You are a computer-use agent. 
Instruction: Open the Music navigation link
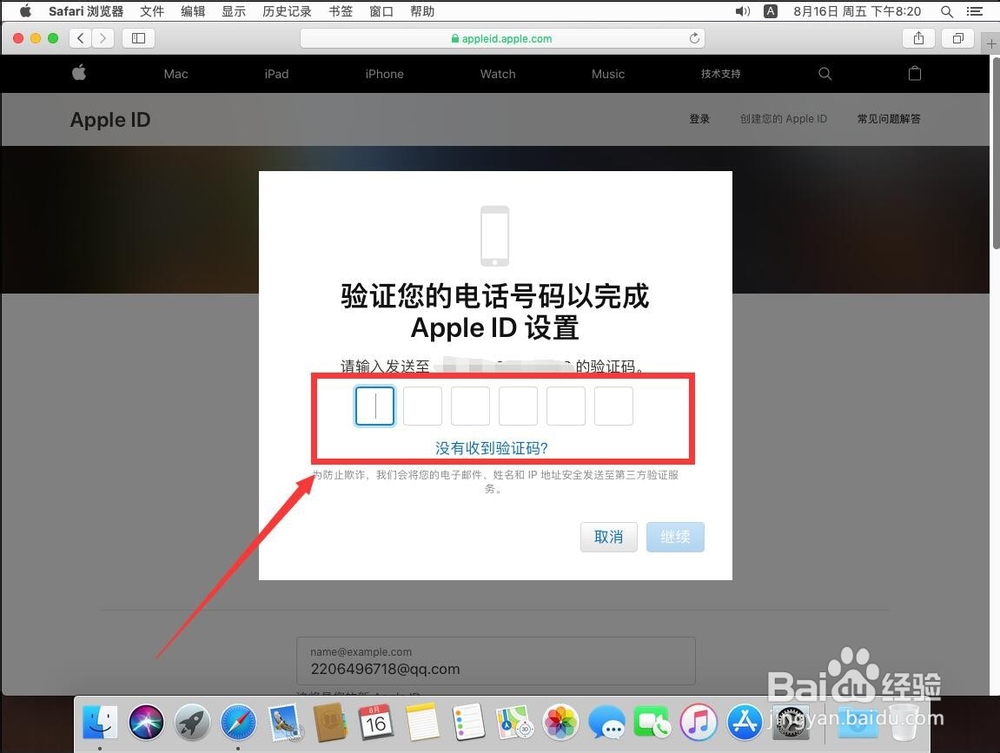tap(608, 74)
